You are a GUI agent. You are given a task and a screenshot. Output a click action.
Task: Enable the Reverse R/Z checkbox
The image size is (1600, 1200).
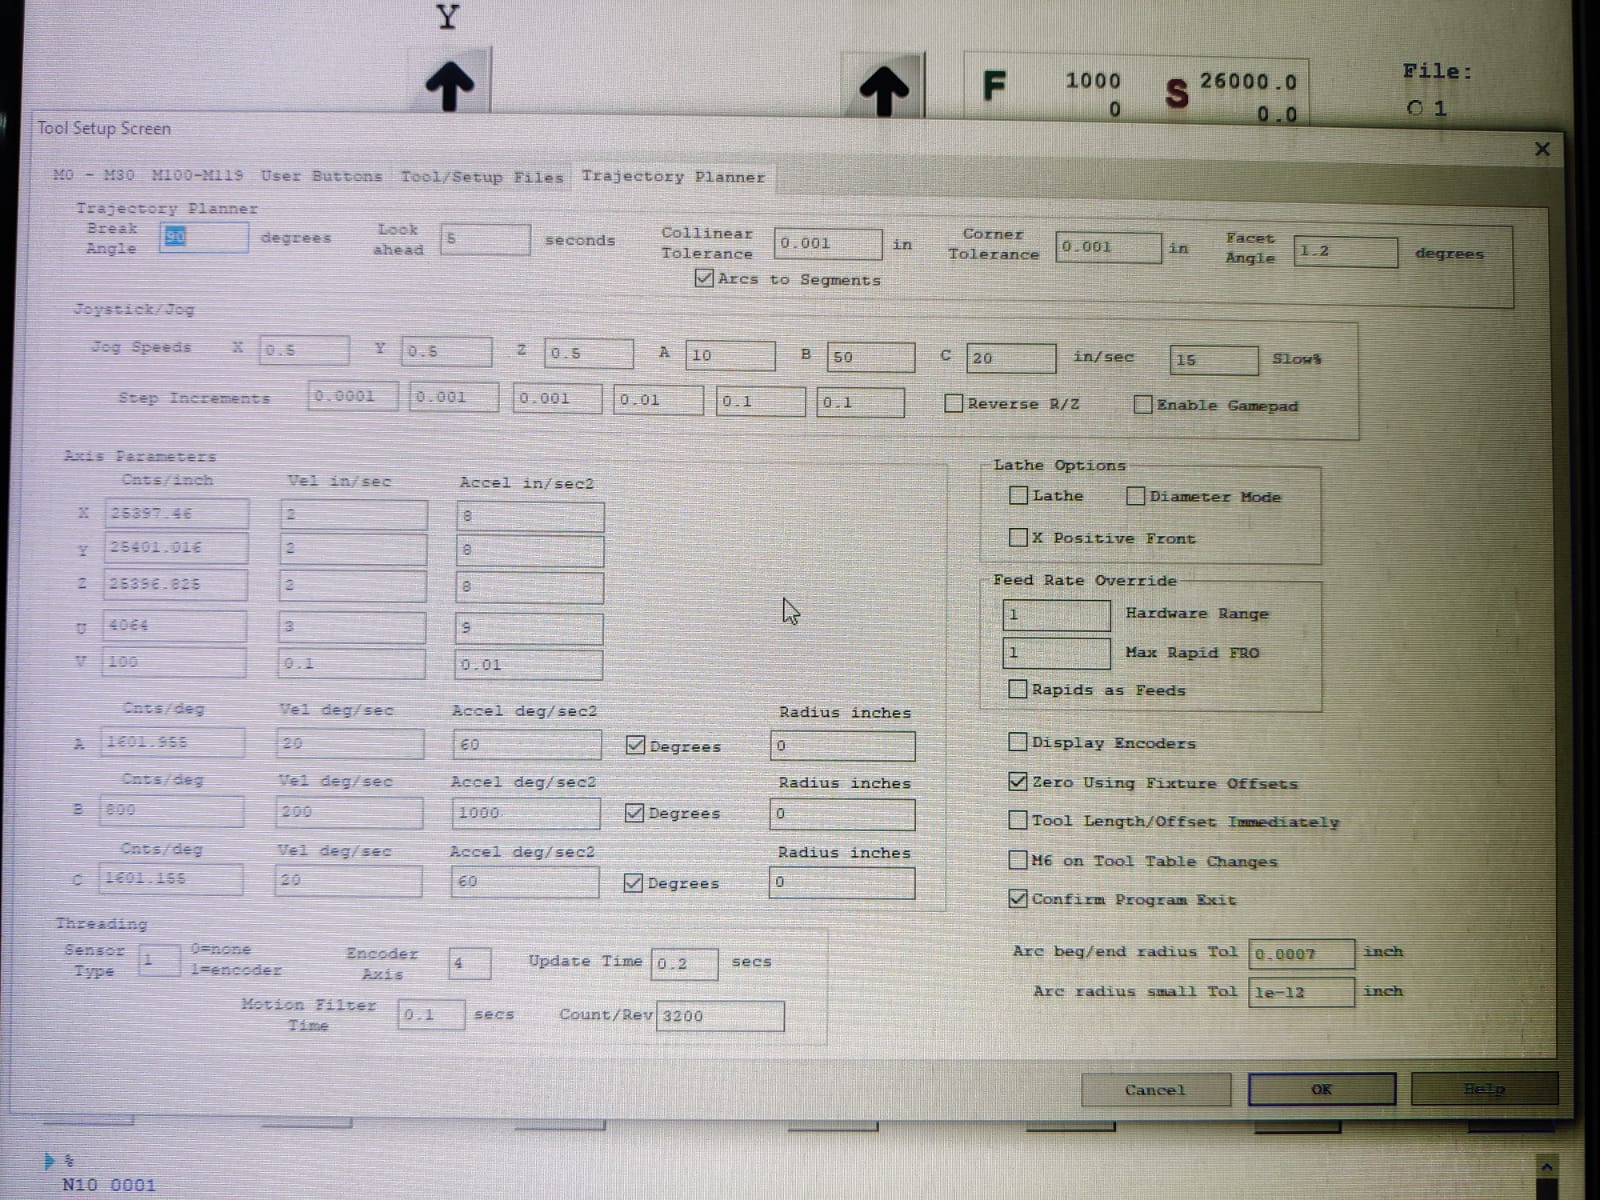coord(954,403)
